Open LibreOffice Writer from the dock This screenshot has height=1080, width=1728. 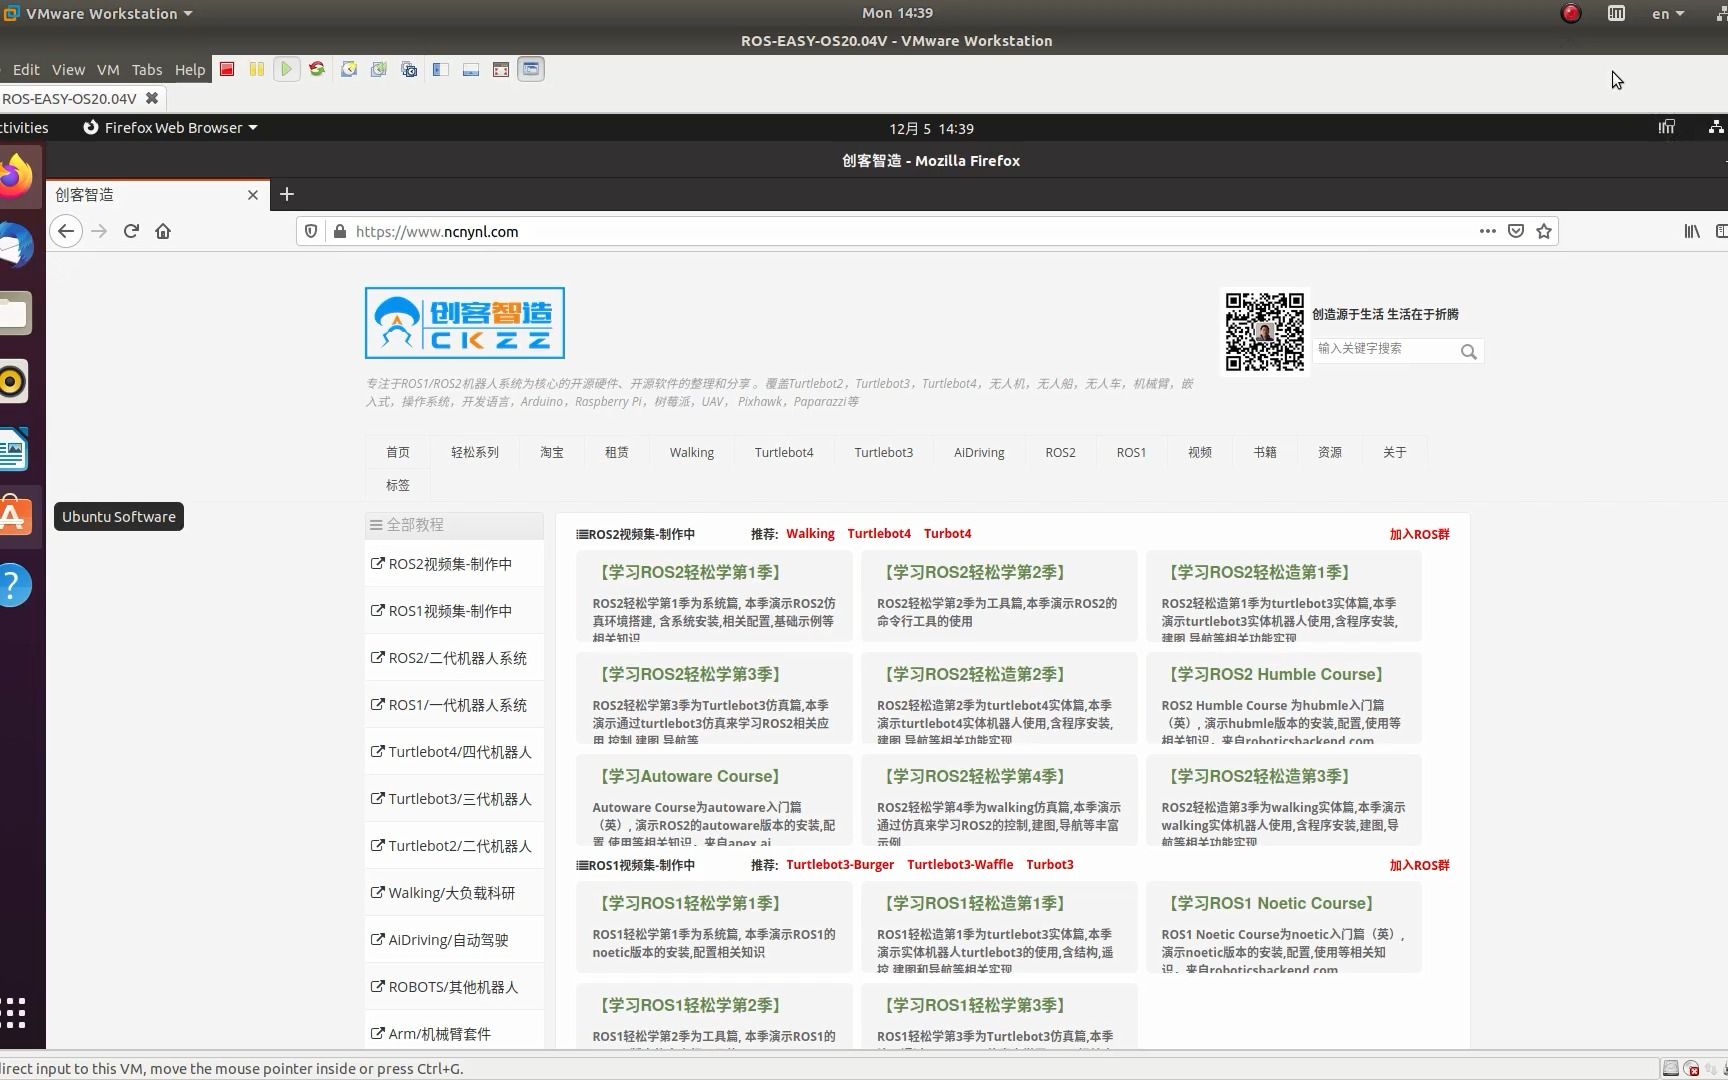[14, 449]
